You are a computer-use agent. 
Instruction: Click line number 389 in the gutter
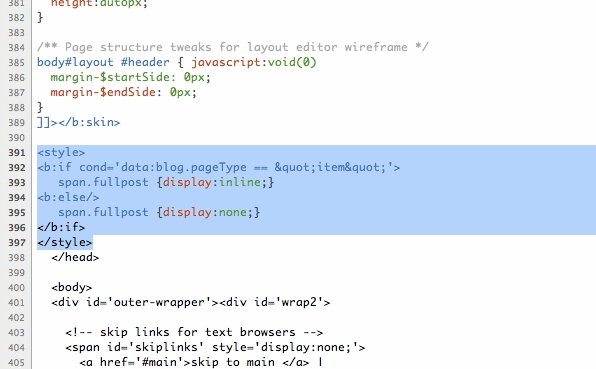(x=16, y=123)
